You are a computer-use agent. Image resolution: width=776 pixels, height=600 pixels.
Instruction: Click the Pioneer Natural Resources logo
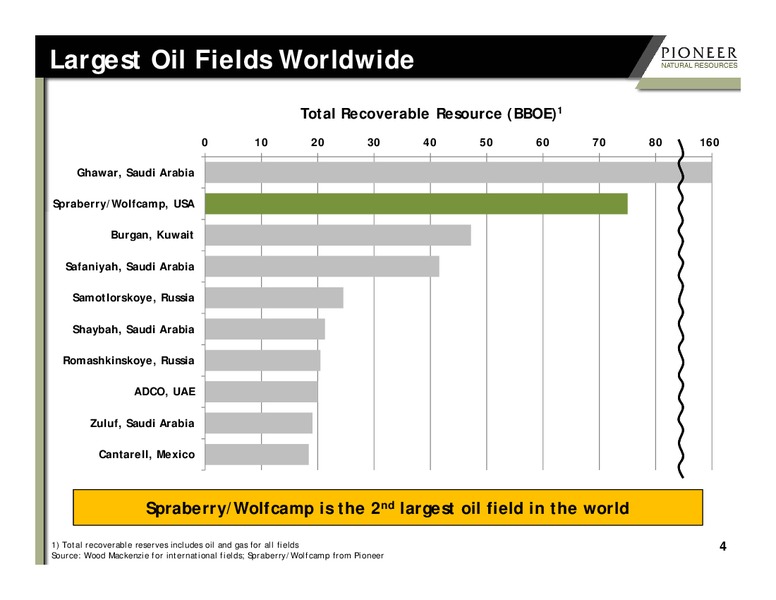pos(699,57)
